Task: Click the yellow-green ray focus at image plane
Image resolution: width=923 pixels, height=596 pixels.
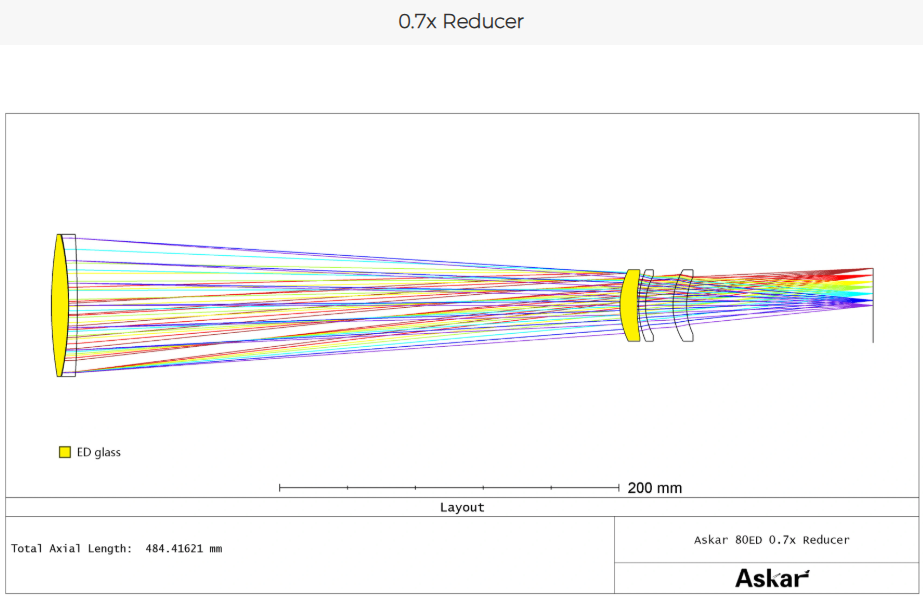Action: 871,284
